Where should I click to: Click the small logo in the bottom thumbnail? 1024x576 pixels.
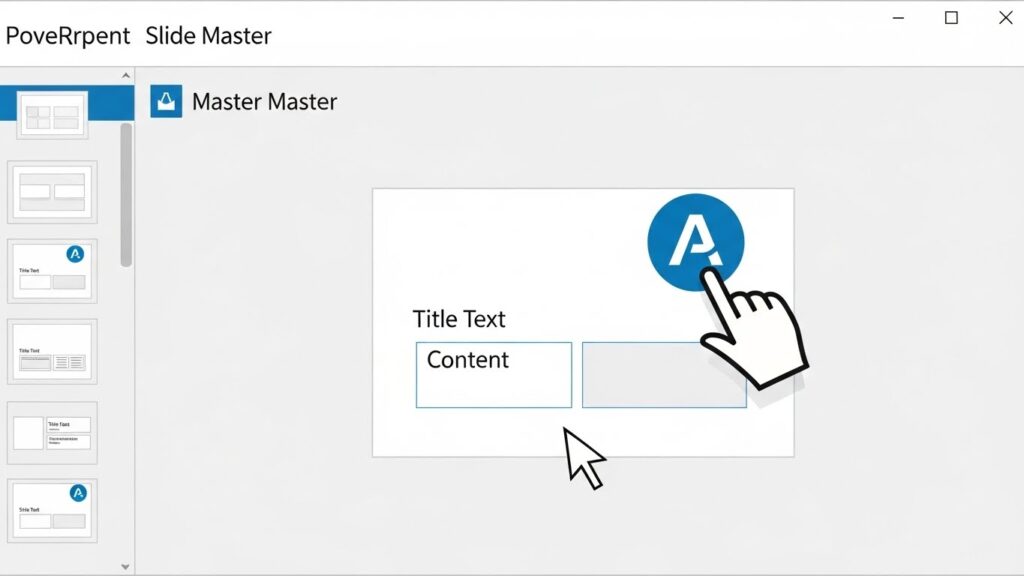point(78,493)
